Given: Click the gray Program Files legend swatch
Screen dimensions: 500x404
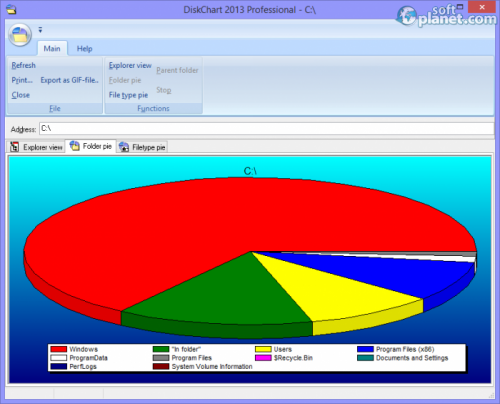Looking at the screenshot, I should (161, 358).
